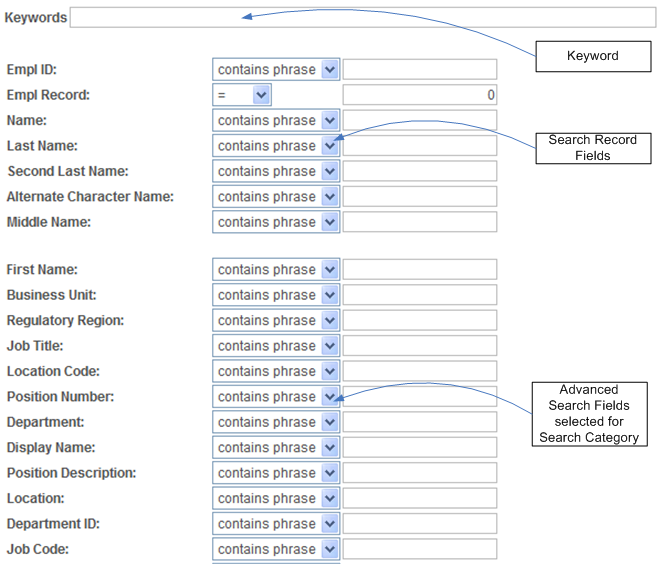
Task: Click the Regulatory Region text field
Action: point(419,321)
